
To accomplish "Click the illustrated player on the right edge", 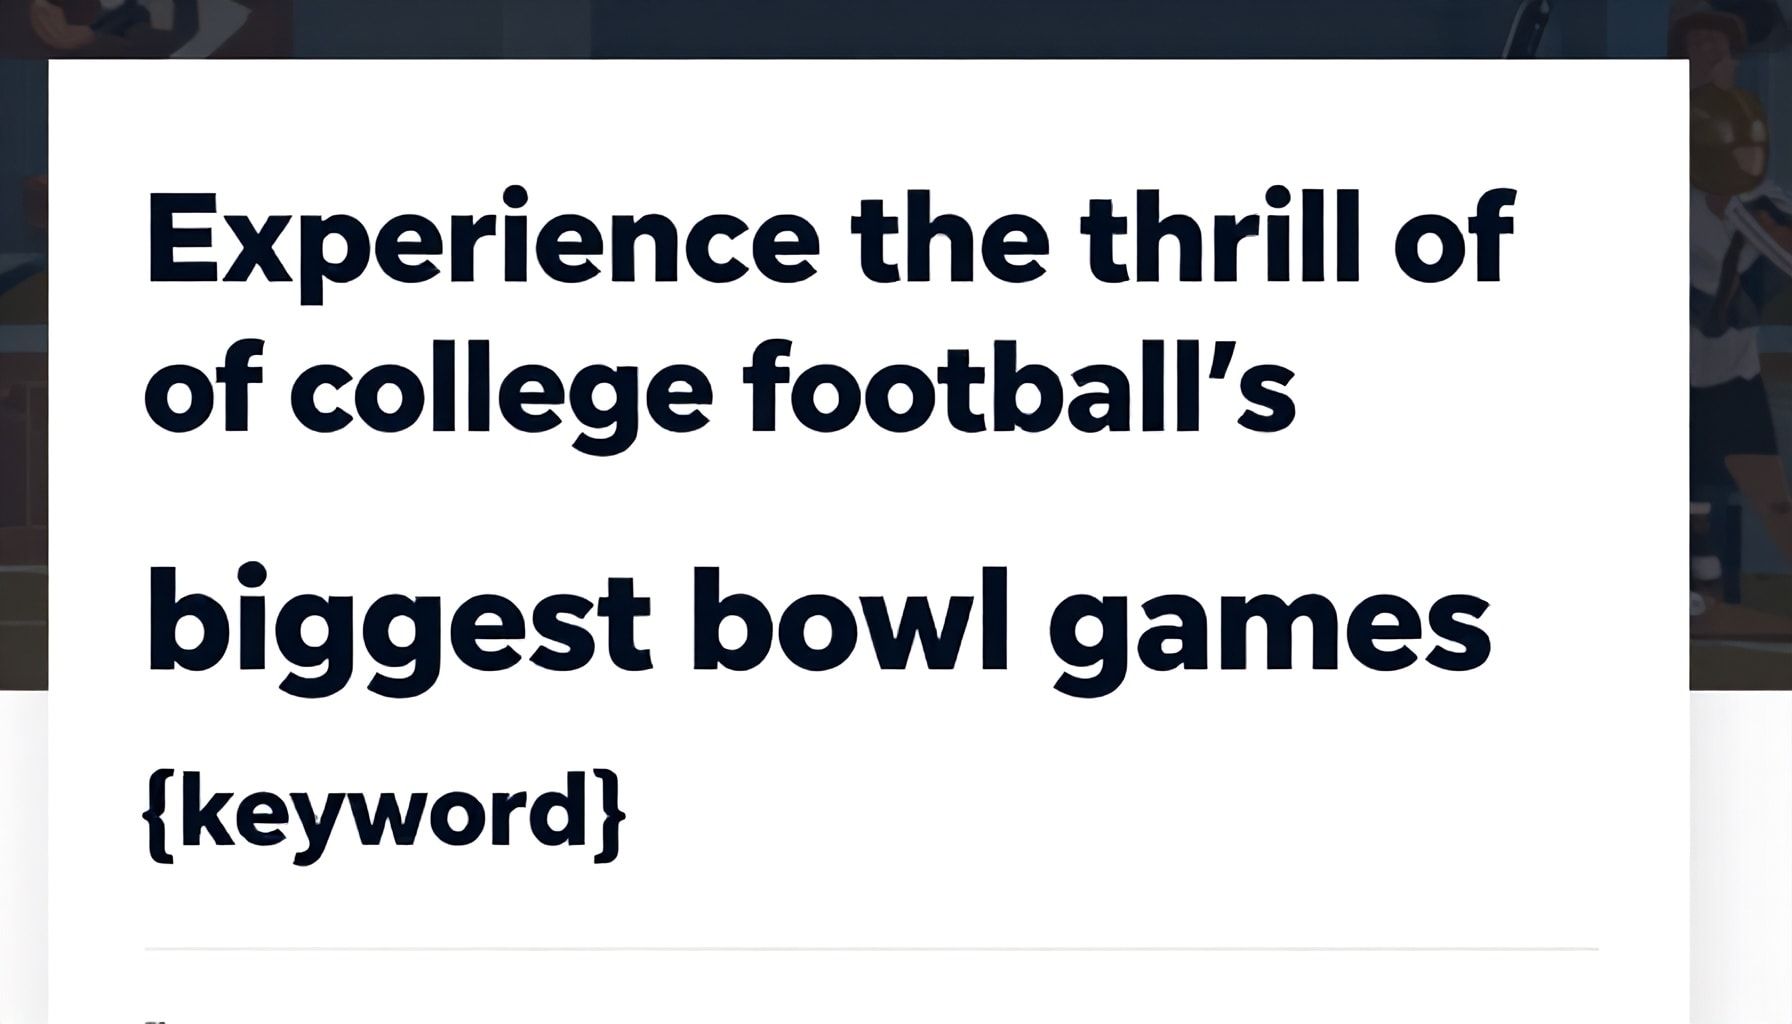I will tap(1740, 400).
